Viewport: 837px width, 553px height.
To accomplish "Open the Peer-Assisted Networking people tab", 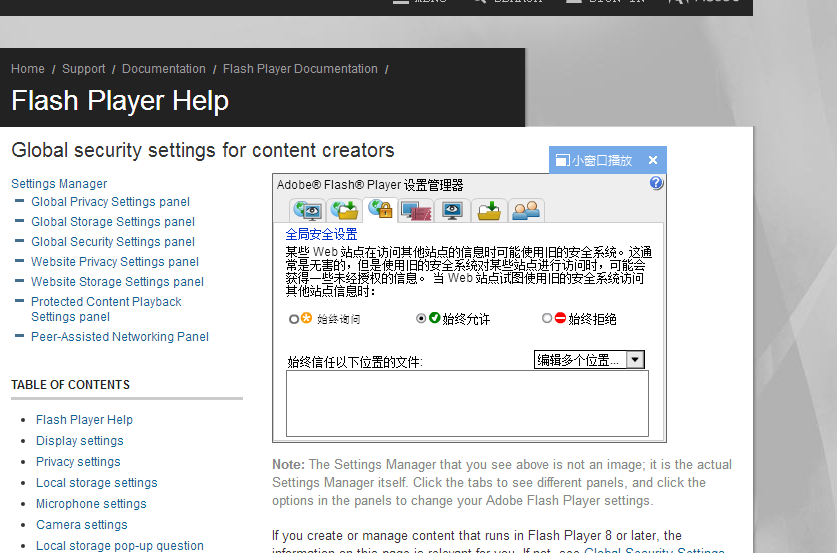I will (x=526, y=210).
